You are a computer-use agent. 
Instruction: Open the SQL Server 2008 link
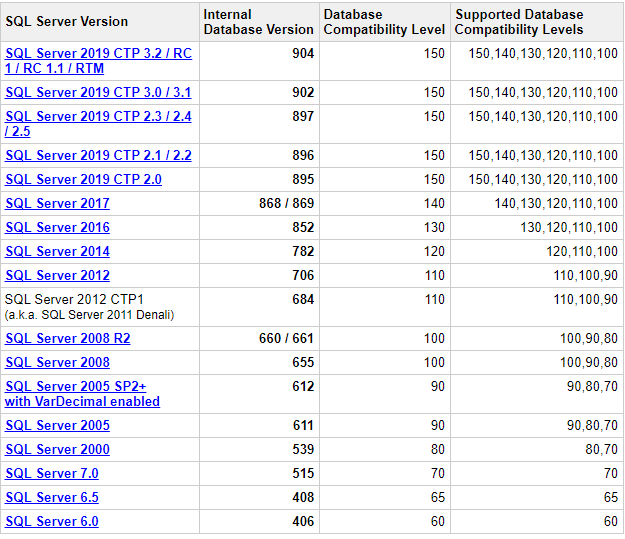click(57, 362)
